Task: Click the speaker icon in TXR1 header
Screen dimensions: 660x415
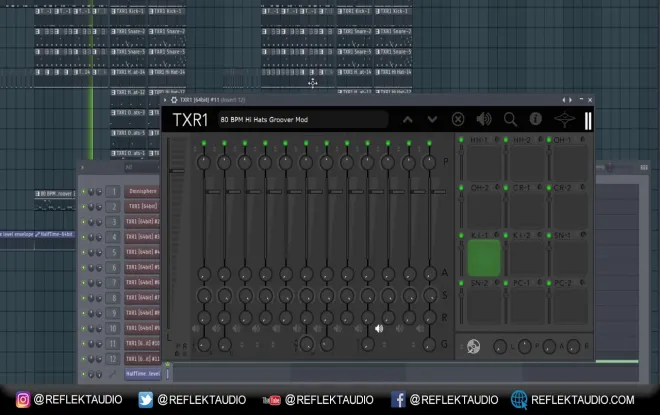Action: [484, 119]
